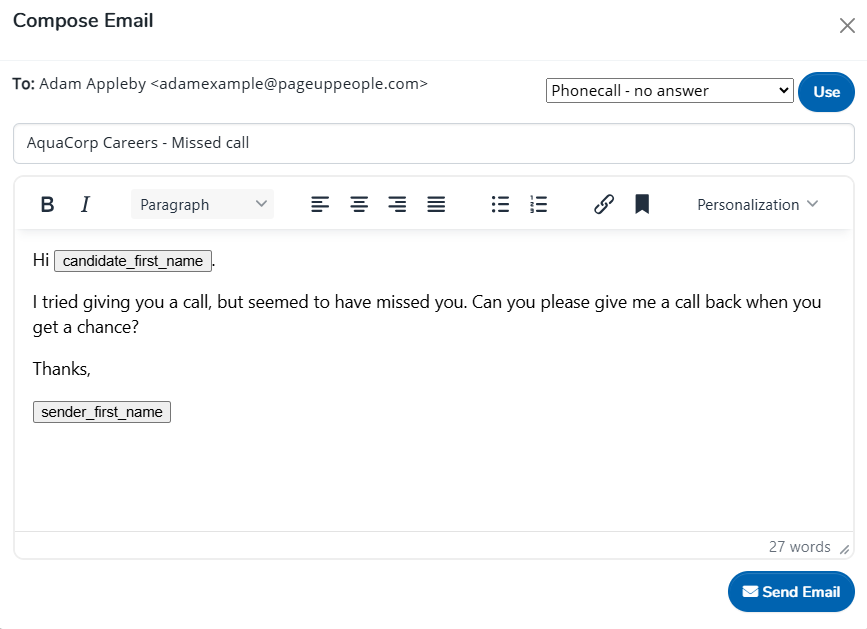Align text to the right
Viewport: 867px width, 629px height.
(397, 205)
